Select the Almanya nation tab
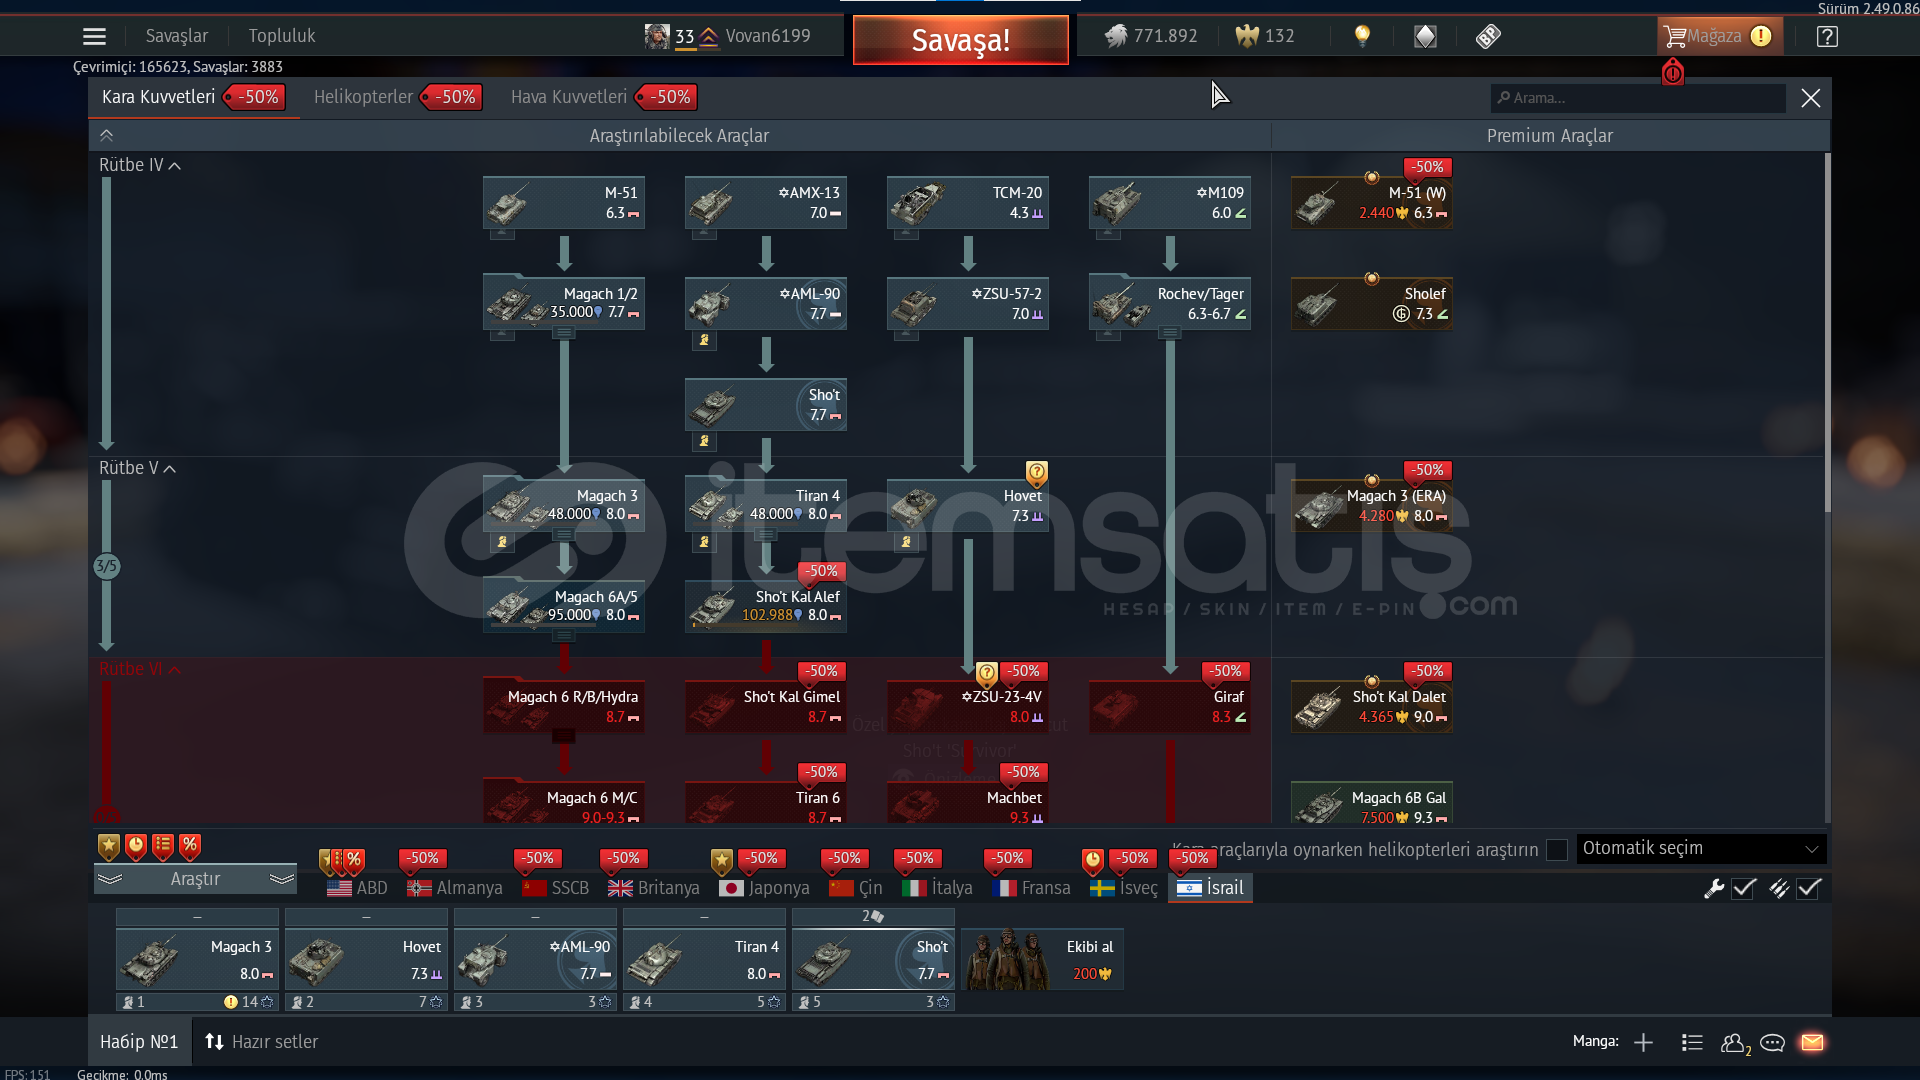1920x1080 pixels. pyautogui.click(x=455, y=888)
